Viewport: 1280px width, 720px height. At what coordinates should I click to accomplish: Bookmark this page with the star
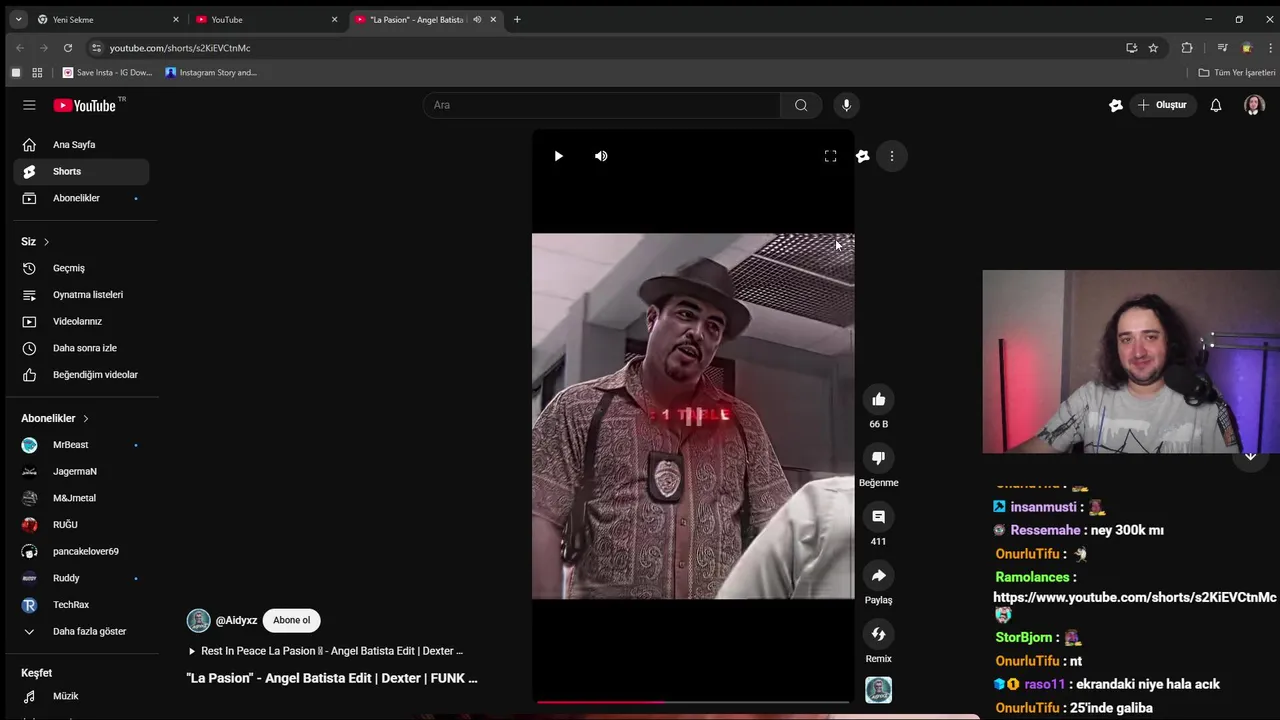1153,48
